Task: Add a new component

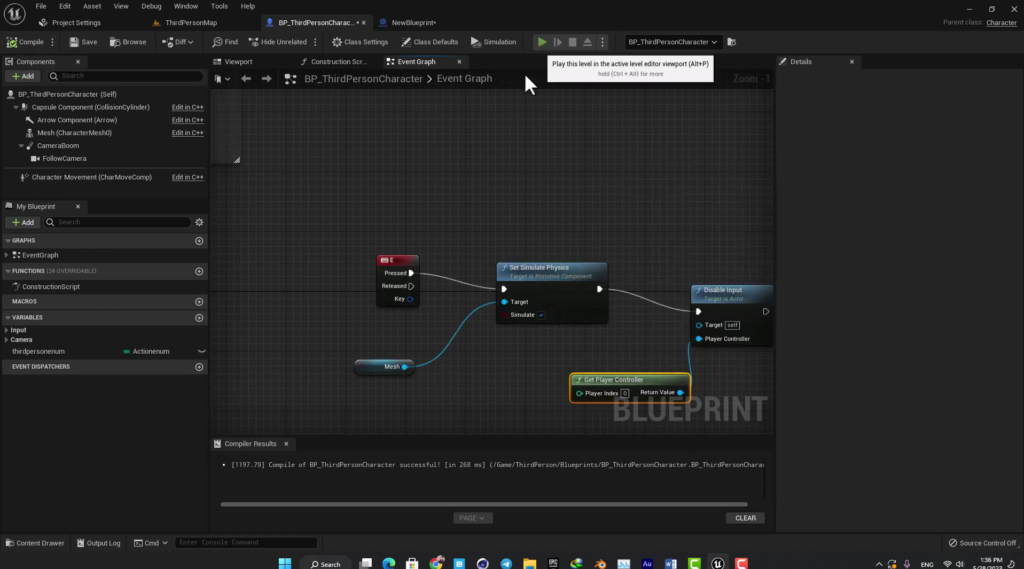Action: (x=23, y=76)
